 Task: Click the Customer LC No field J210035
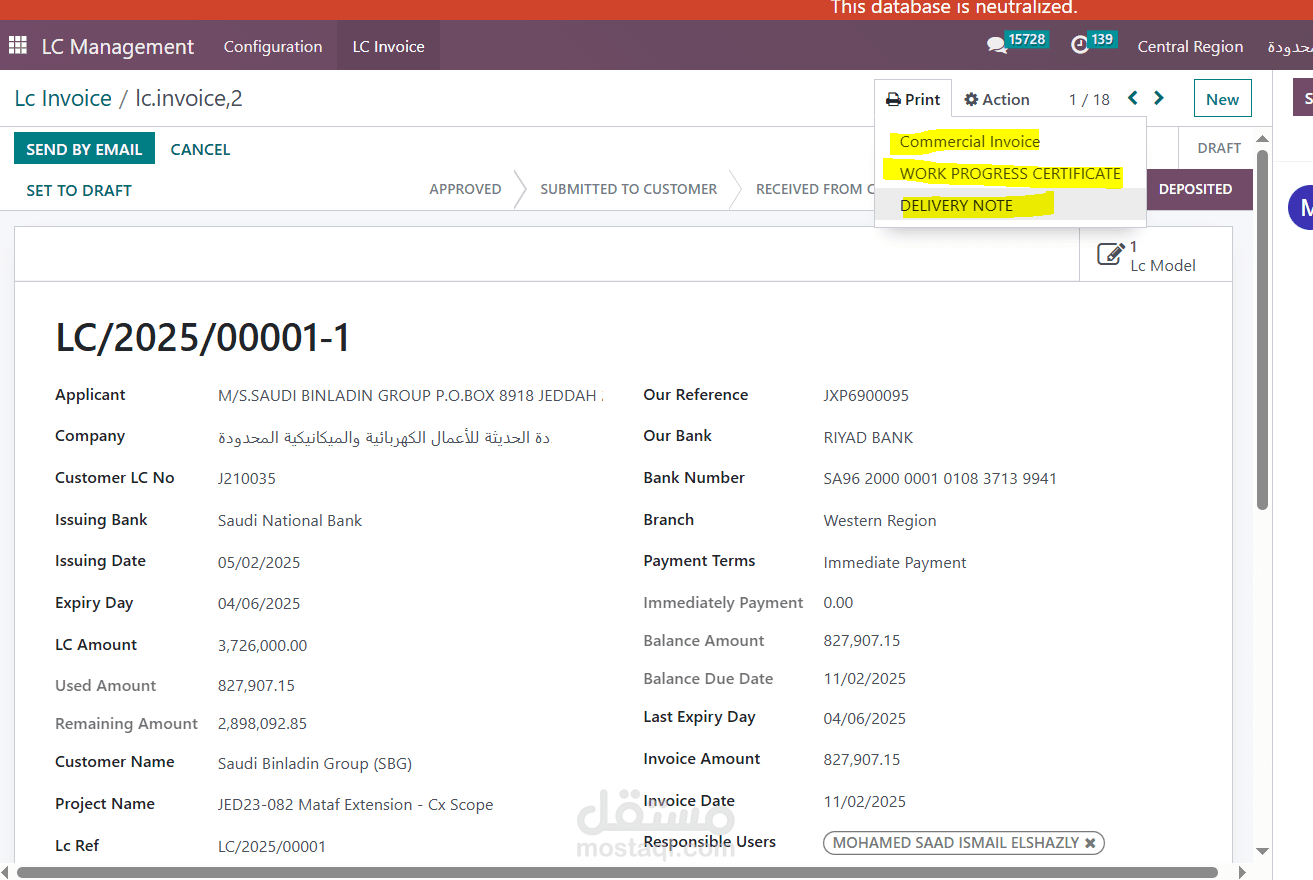click(x=246, y=478)
